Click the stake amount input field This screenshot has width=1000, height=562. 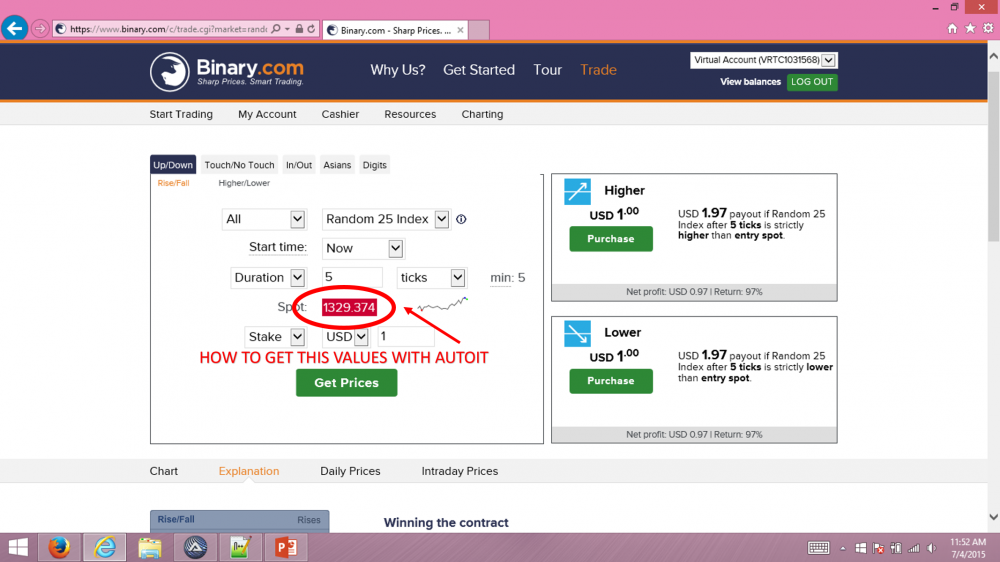(x=406, y=336)
